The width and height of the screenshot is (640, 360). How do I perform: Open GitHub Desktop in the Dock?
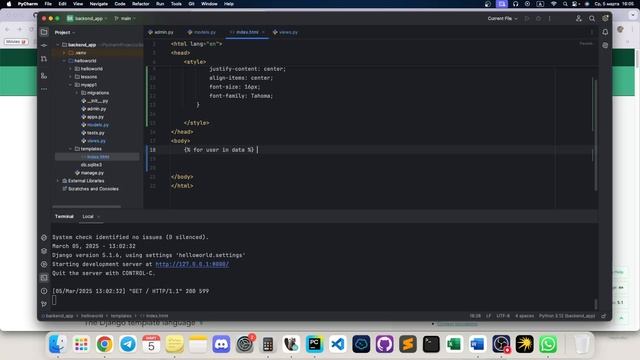tap(384, 344)
